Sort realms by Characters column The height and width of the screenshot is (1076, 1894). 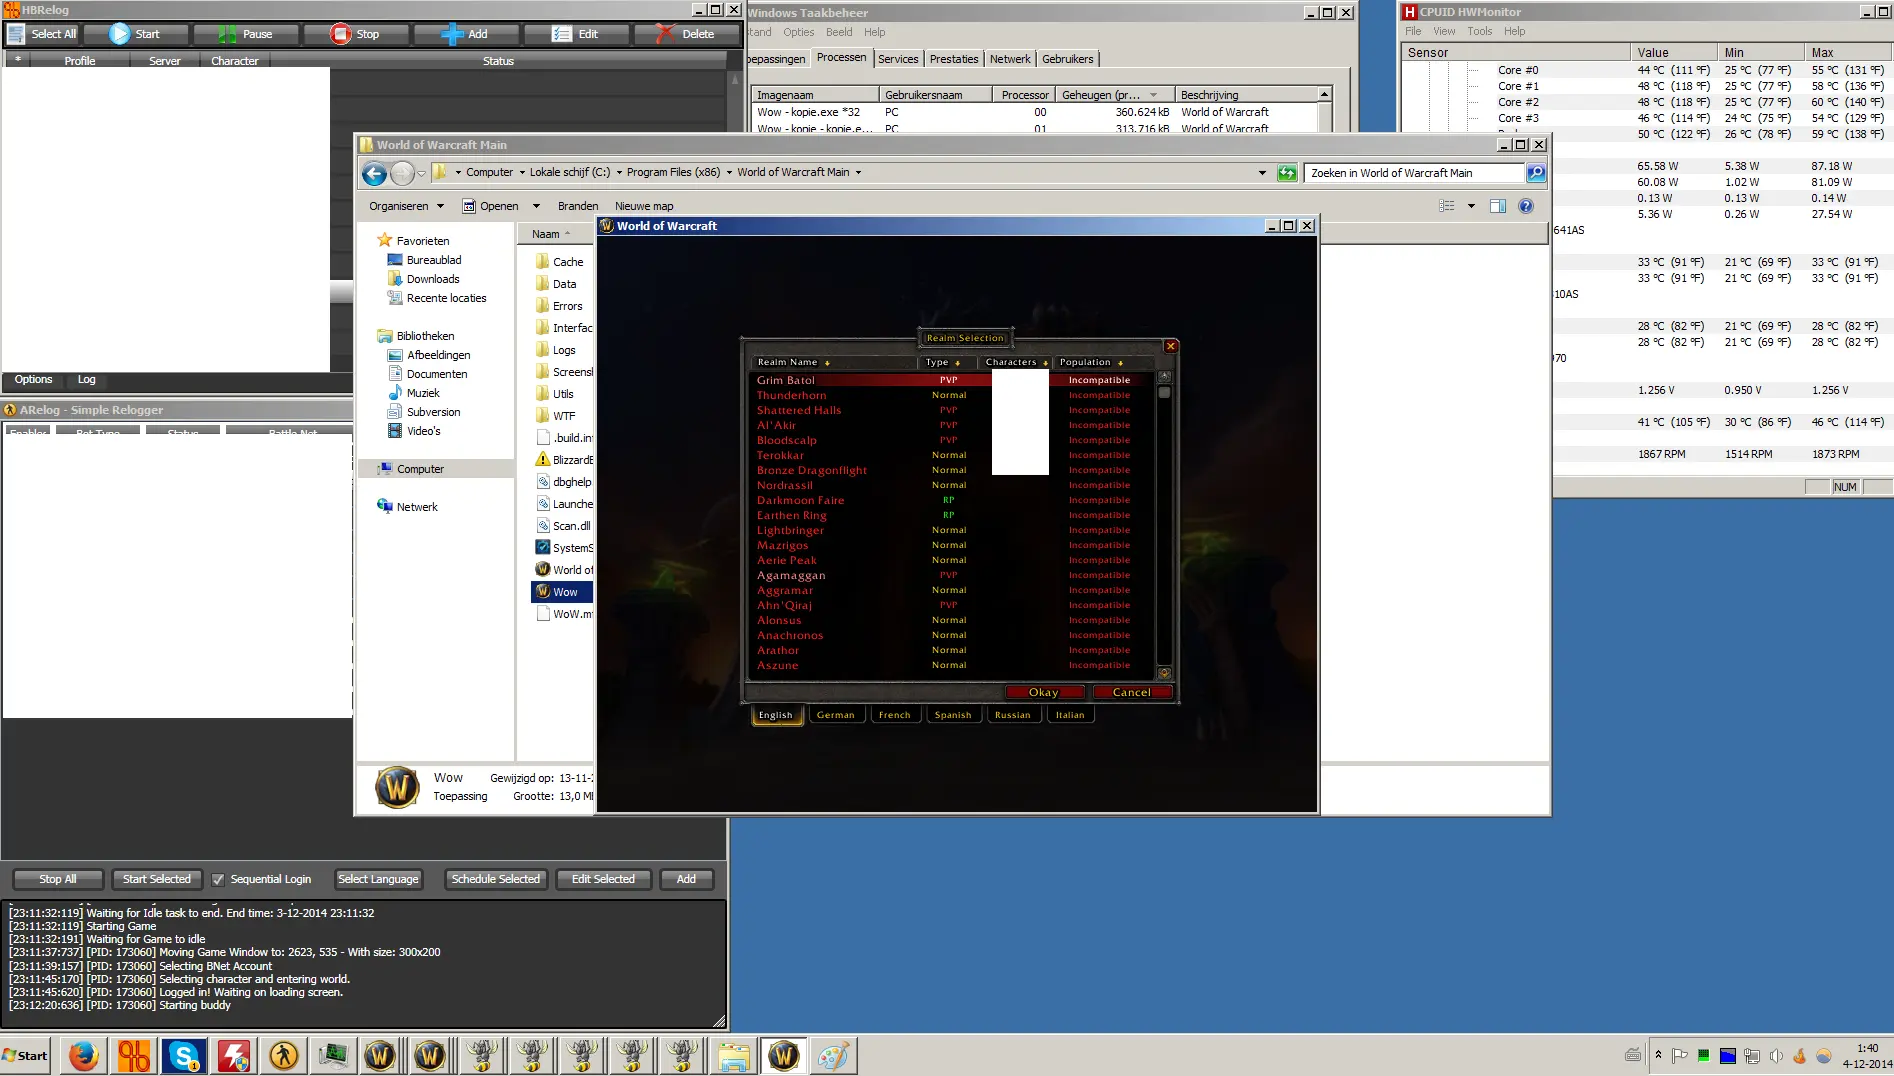[x=1014, y=363]
